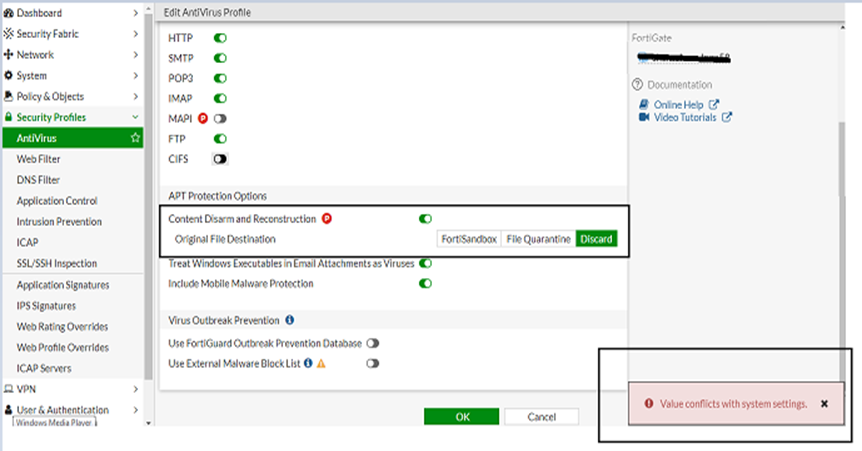This screenshot has width=862, height=451.
Task: Click the Video Tutorials camera icon
Action: tap(643, 117)
